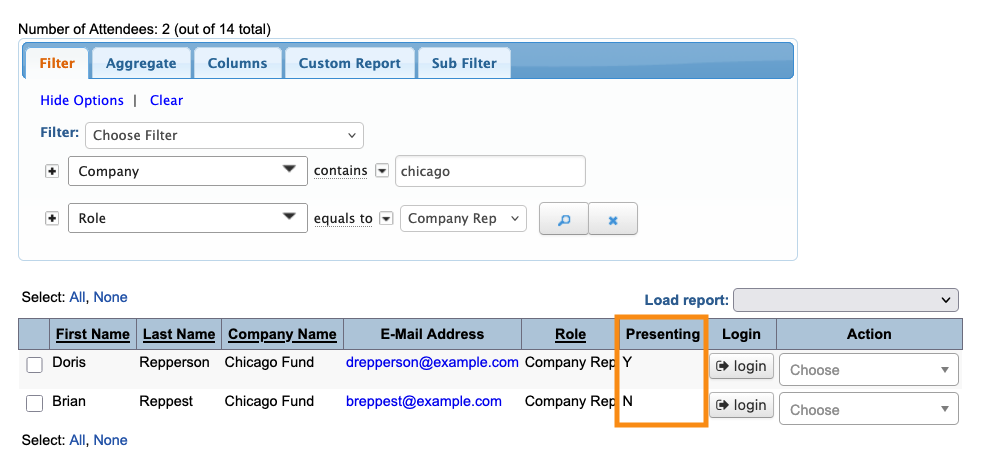Screen dimensions: 989x474
Task: Click the 'equals to' operator text
Action: click(343, 218)
